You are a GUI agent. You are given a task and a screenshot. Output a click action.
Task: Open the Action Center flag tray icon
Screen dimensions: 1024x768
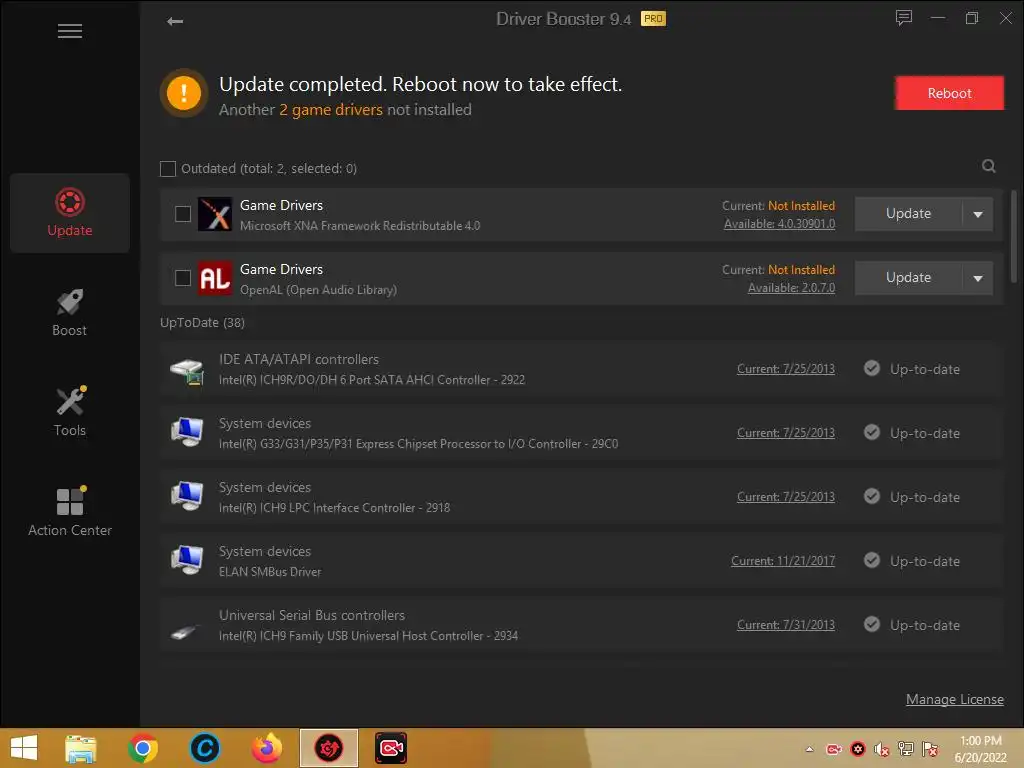(930, 749)
